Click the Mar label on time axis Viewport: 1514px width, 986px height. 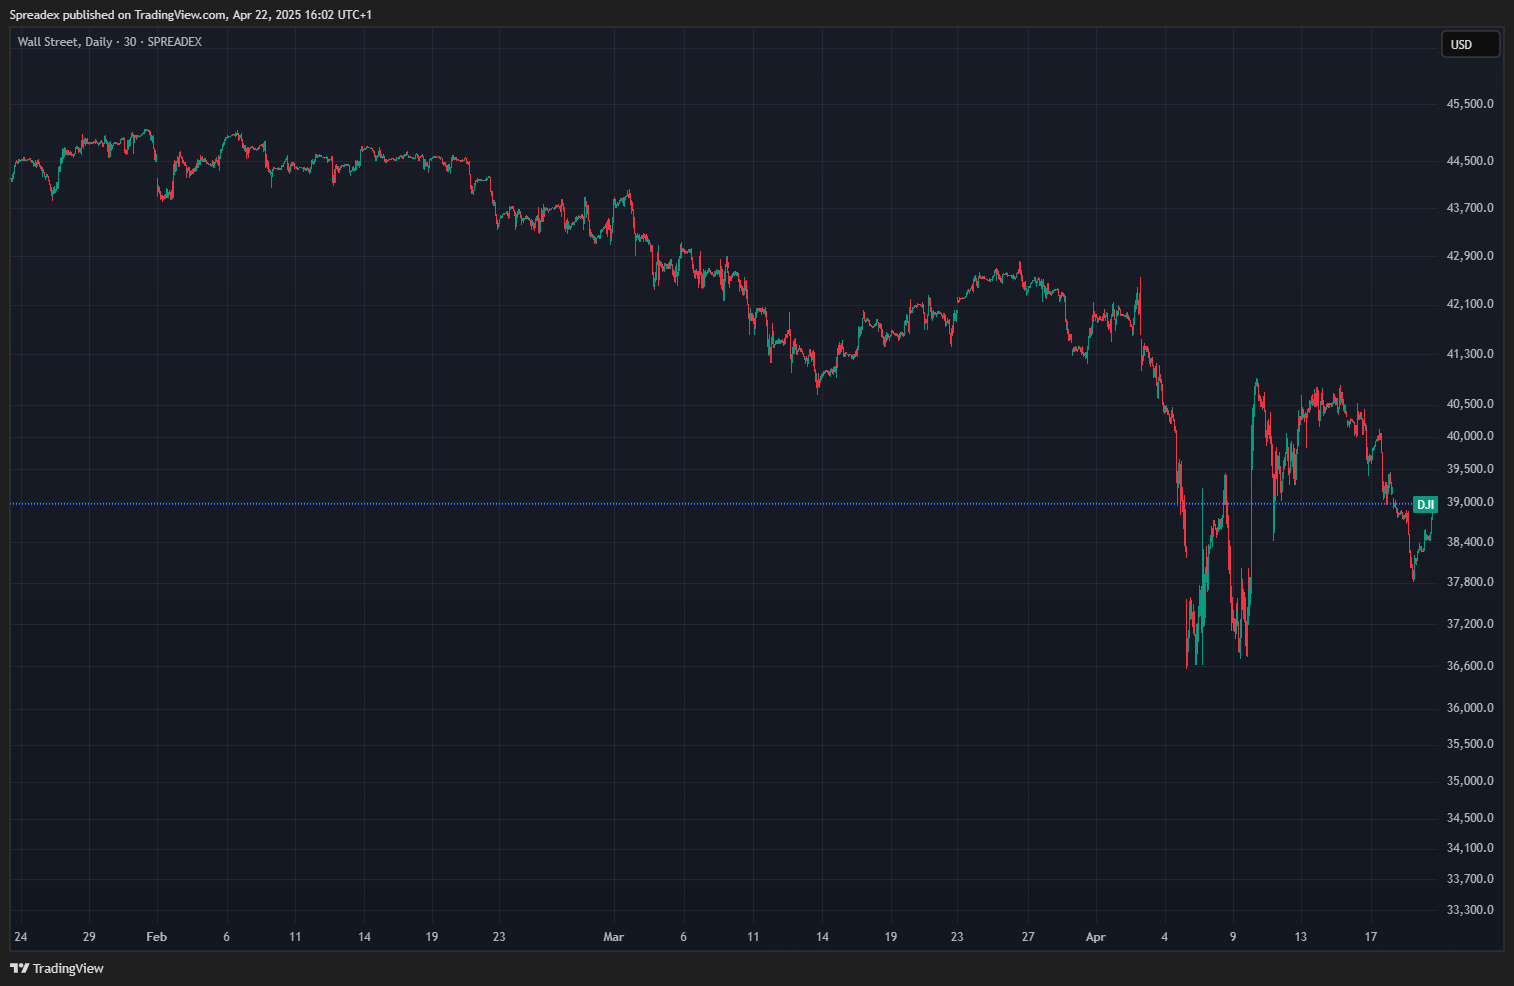pos(613,937)
